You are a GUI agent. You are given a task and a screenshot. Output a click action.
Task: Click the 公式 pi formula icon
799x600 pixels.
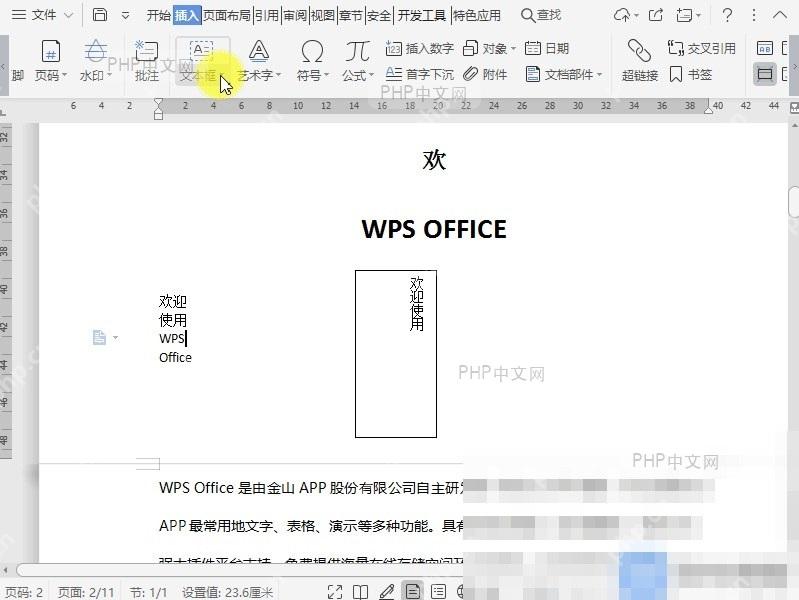pyautogui.click(x=357, y=51)
